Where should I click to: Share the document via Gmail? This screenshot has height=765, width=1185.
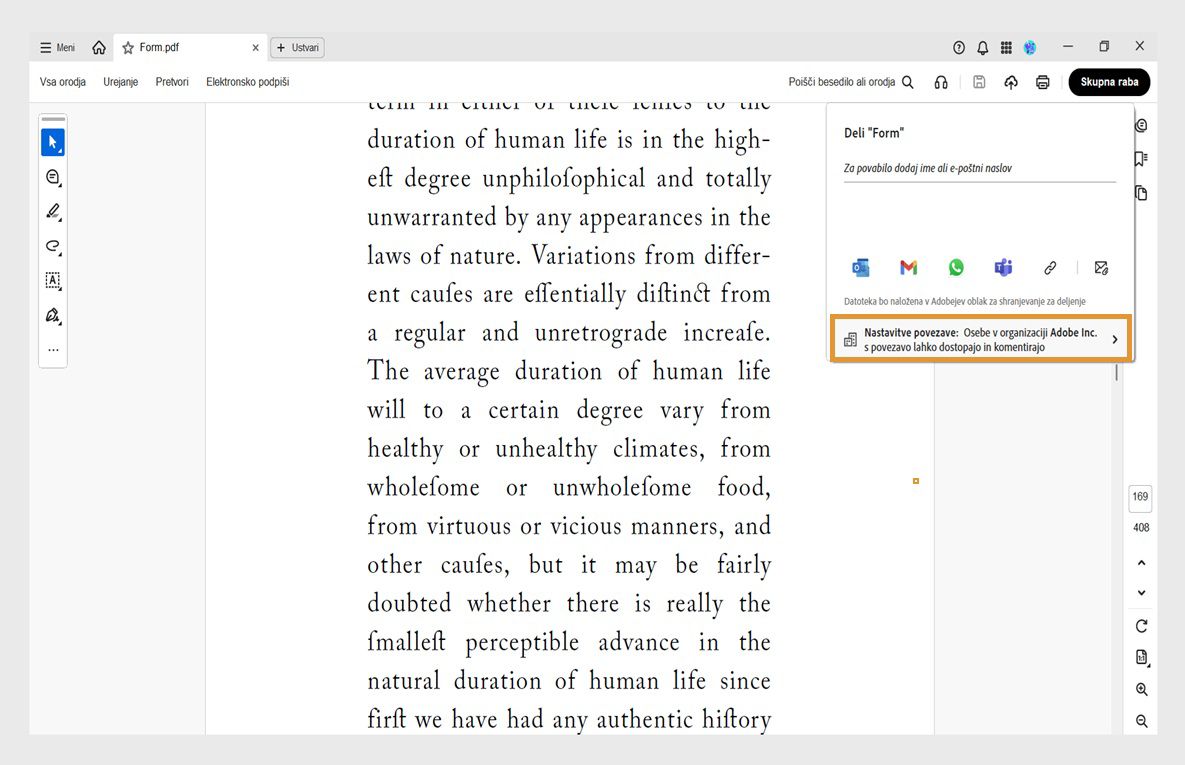908,267
